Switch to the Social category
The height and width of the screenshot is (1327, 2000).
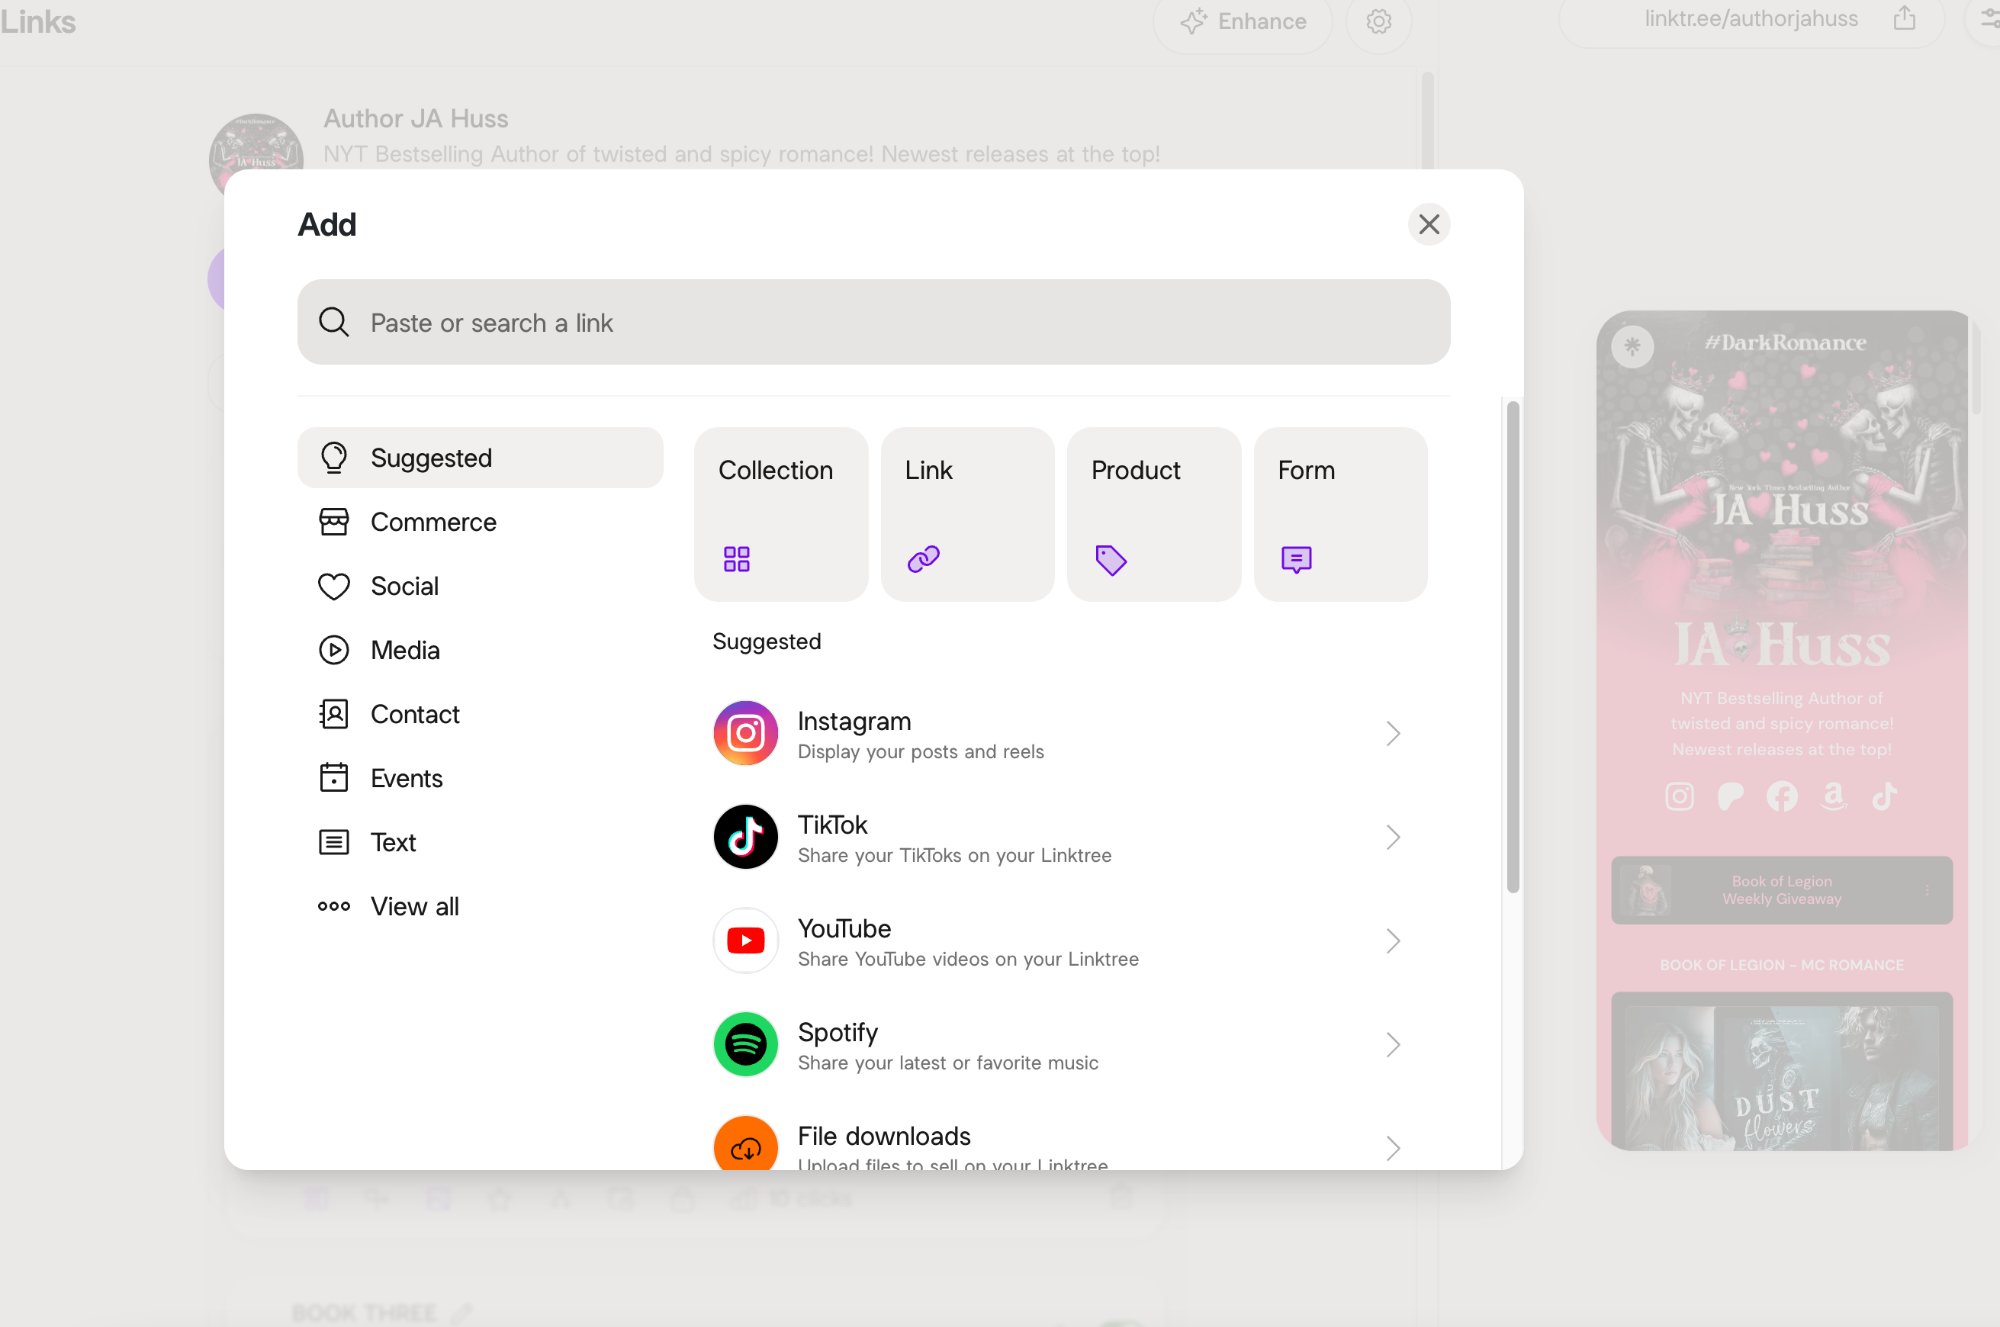coord(404,586)
